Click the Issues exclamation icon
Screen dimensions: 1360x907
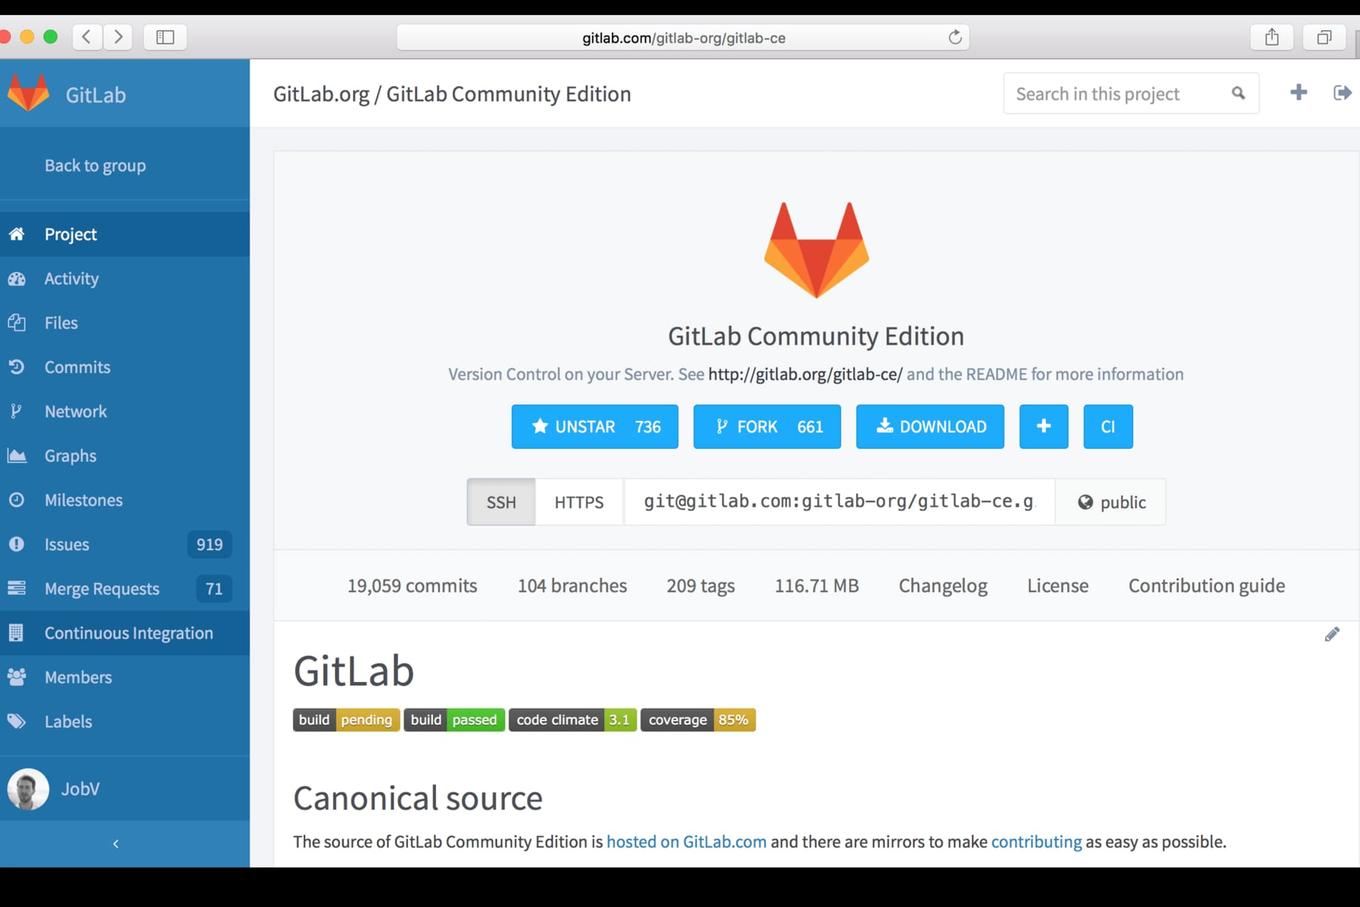[16, 544]
